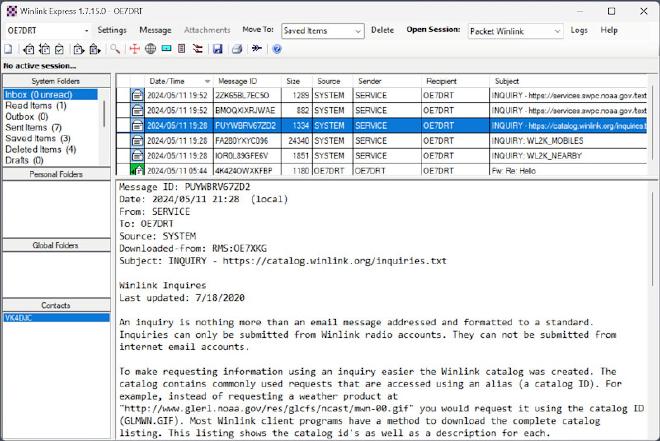Image resolution: width=660 pixels, height=441 pixels.
Task: Select the Deleted Items folder
Action: [40, 149]
